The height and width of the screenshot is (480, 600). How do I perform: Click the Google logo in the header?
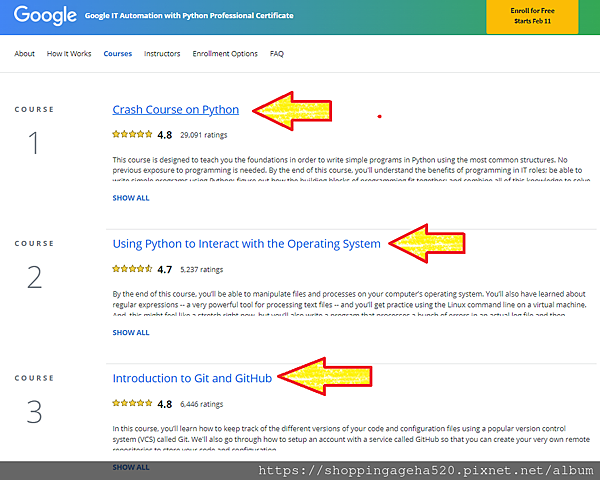pyautogui.click(x=45, y=15)
